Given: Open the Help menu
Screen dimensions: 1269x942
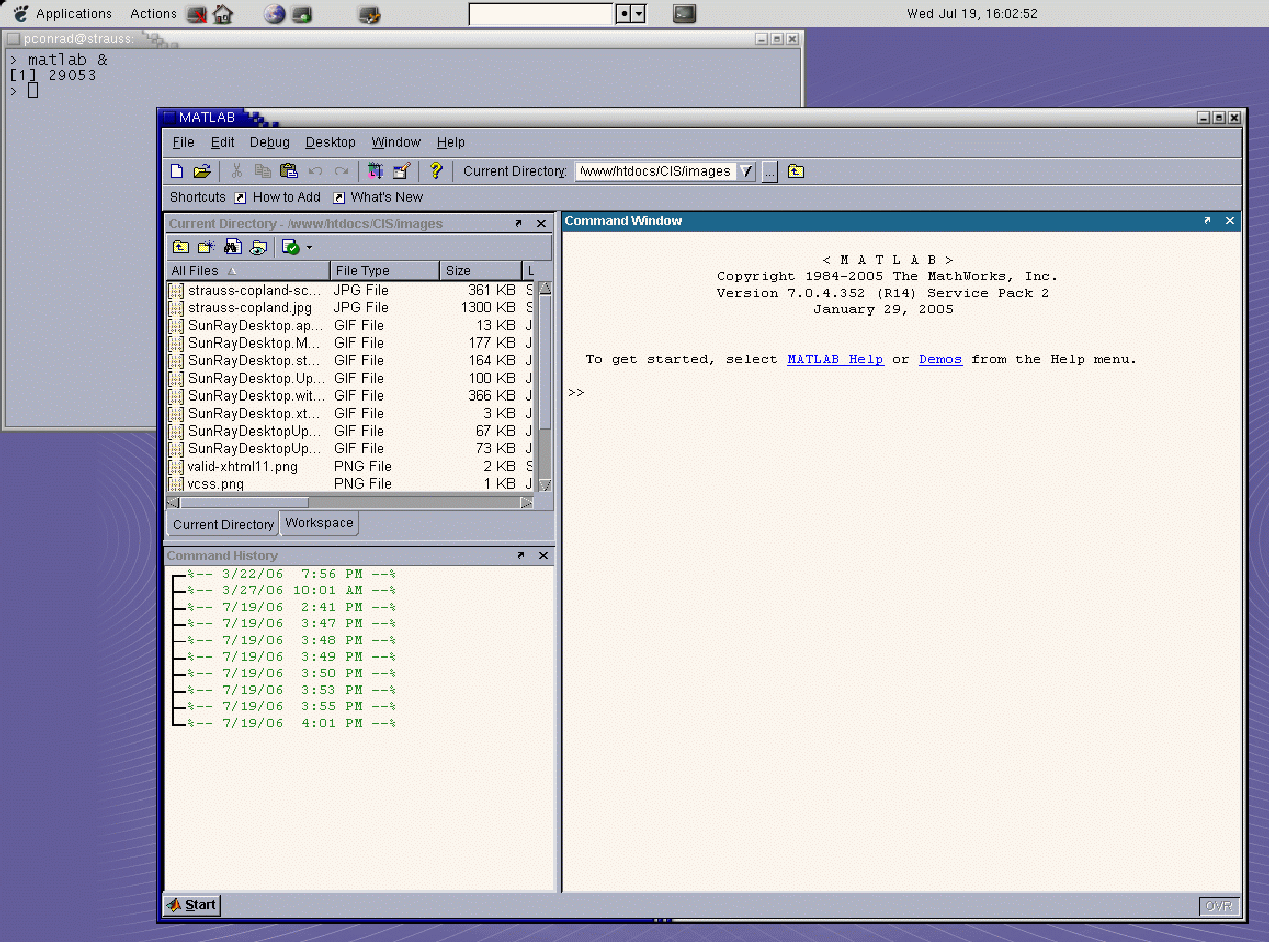Looking at the screenshot, I should 451,142.
